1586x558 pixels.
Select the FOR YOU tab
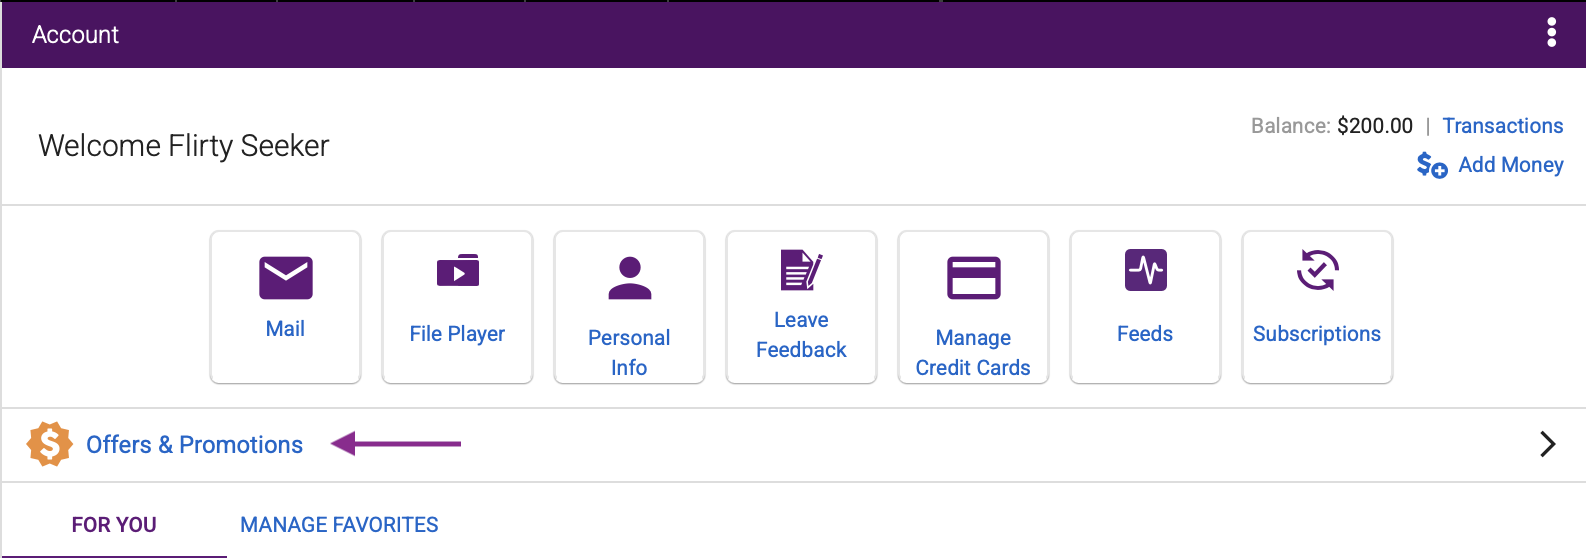[114, 525]
